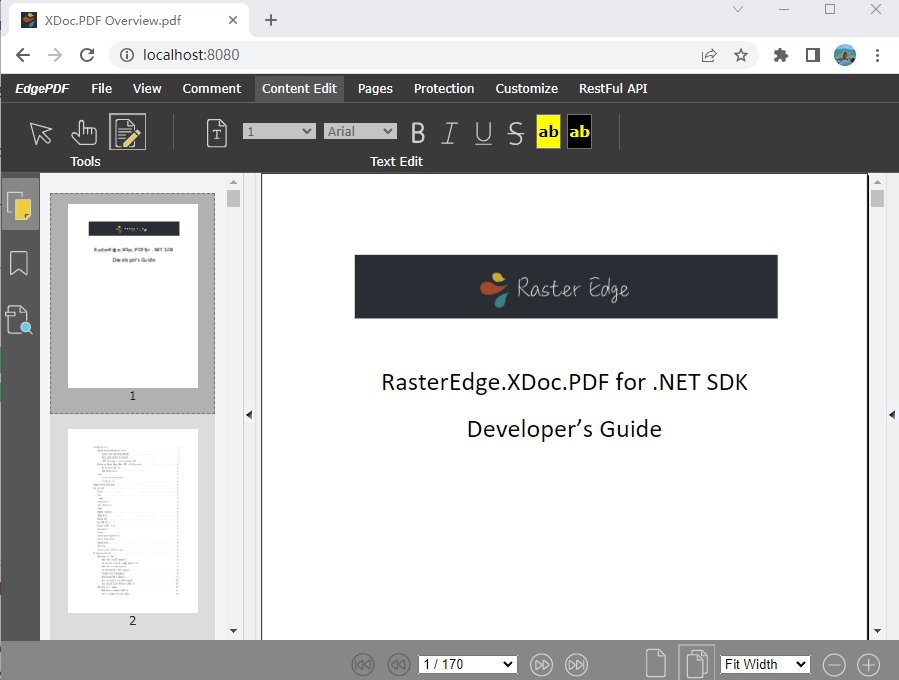Open the font size dropdown
This screenshot has height=680, width=899.
click(x=279, y=130)
